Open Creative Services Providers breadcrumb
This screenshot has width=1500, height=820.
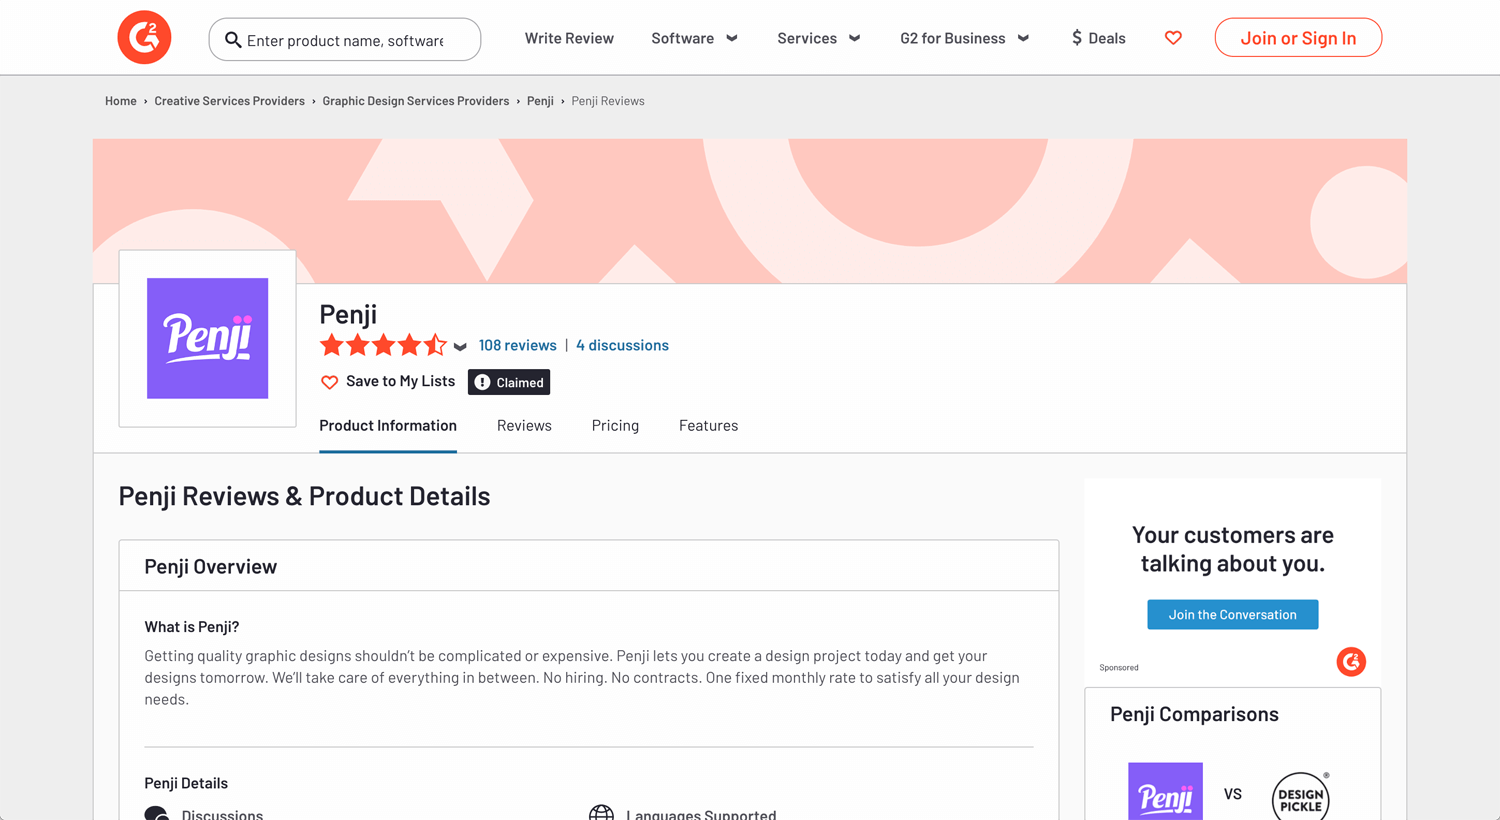pos(229,101)
